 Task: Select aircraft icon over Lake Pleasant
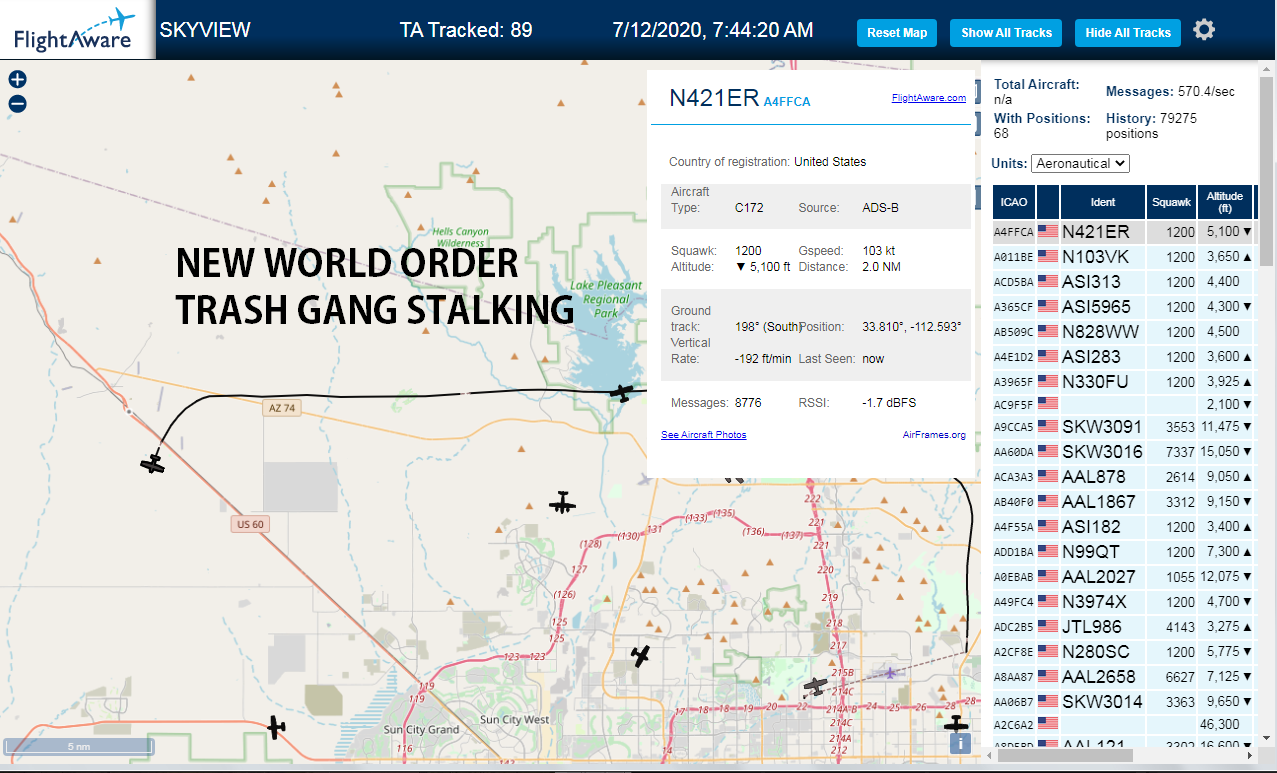tap(623, 393)
